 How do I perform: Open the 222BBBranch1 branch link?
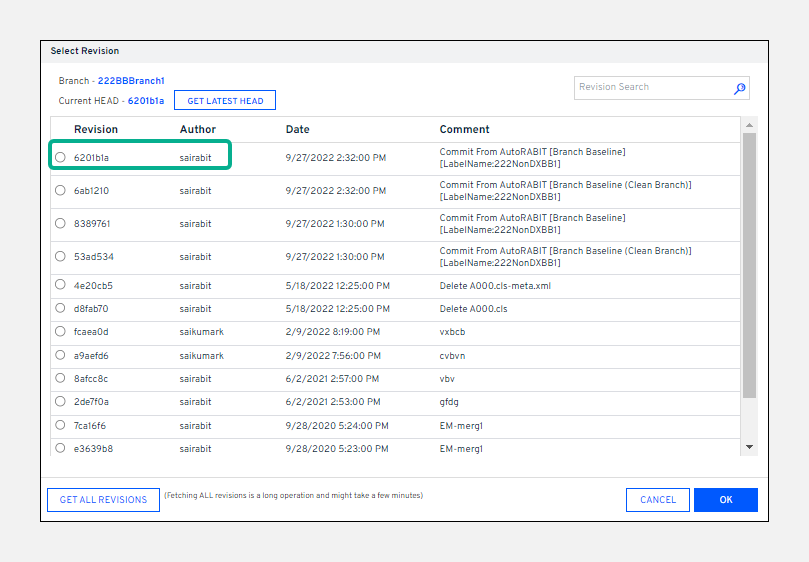point(131,81)
